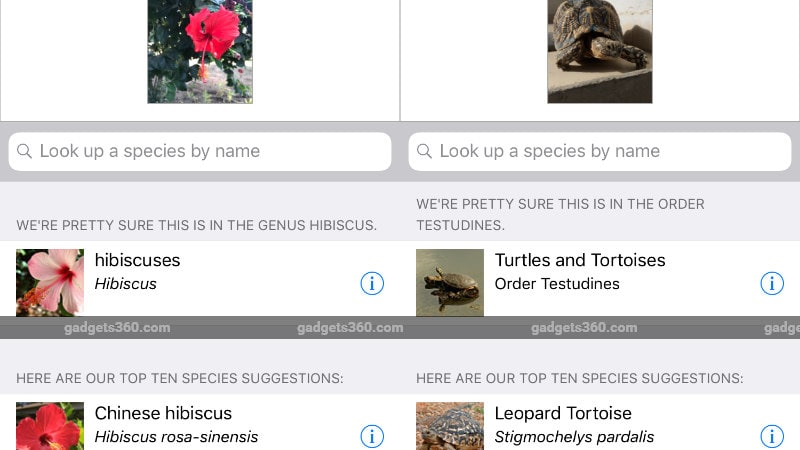
Task: Open info for Chinese hibiscus
Action: 371,436
